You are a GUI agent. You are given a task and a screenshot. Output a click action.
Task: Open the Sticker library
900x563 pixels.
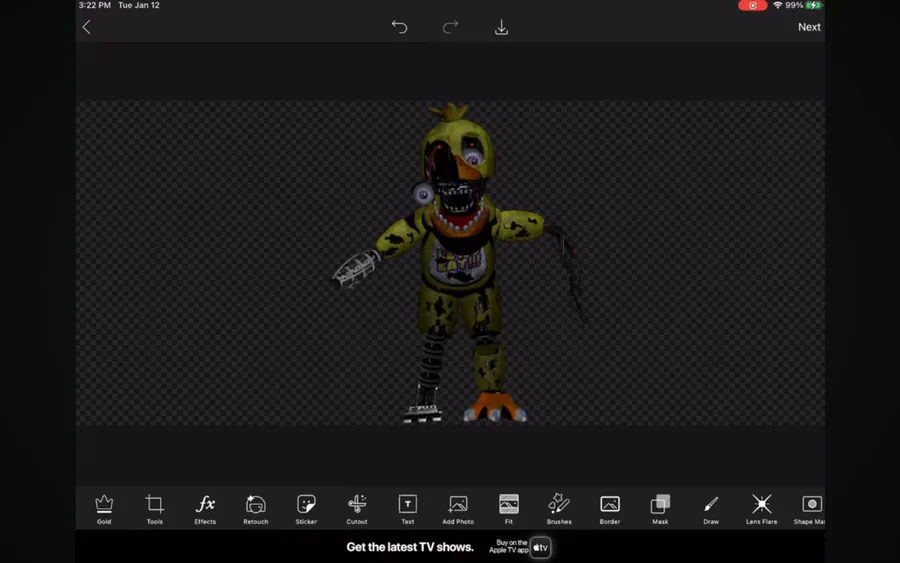306,509
